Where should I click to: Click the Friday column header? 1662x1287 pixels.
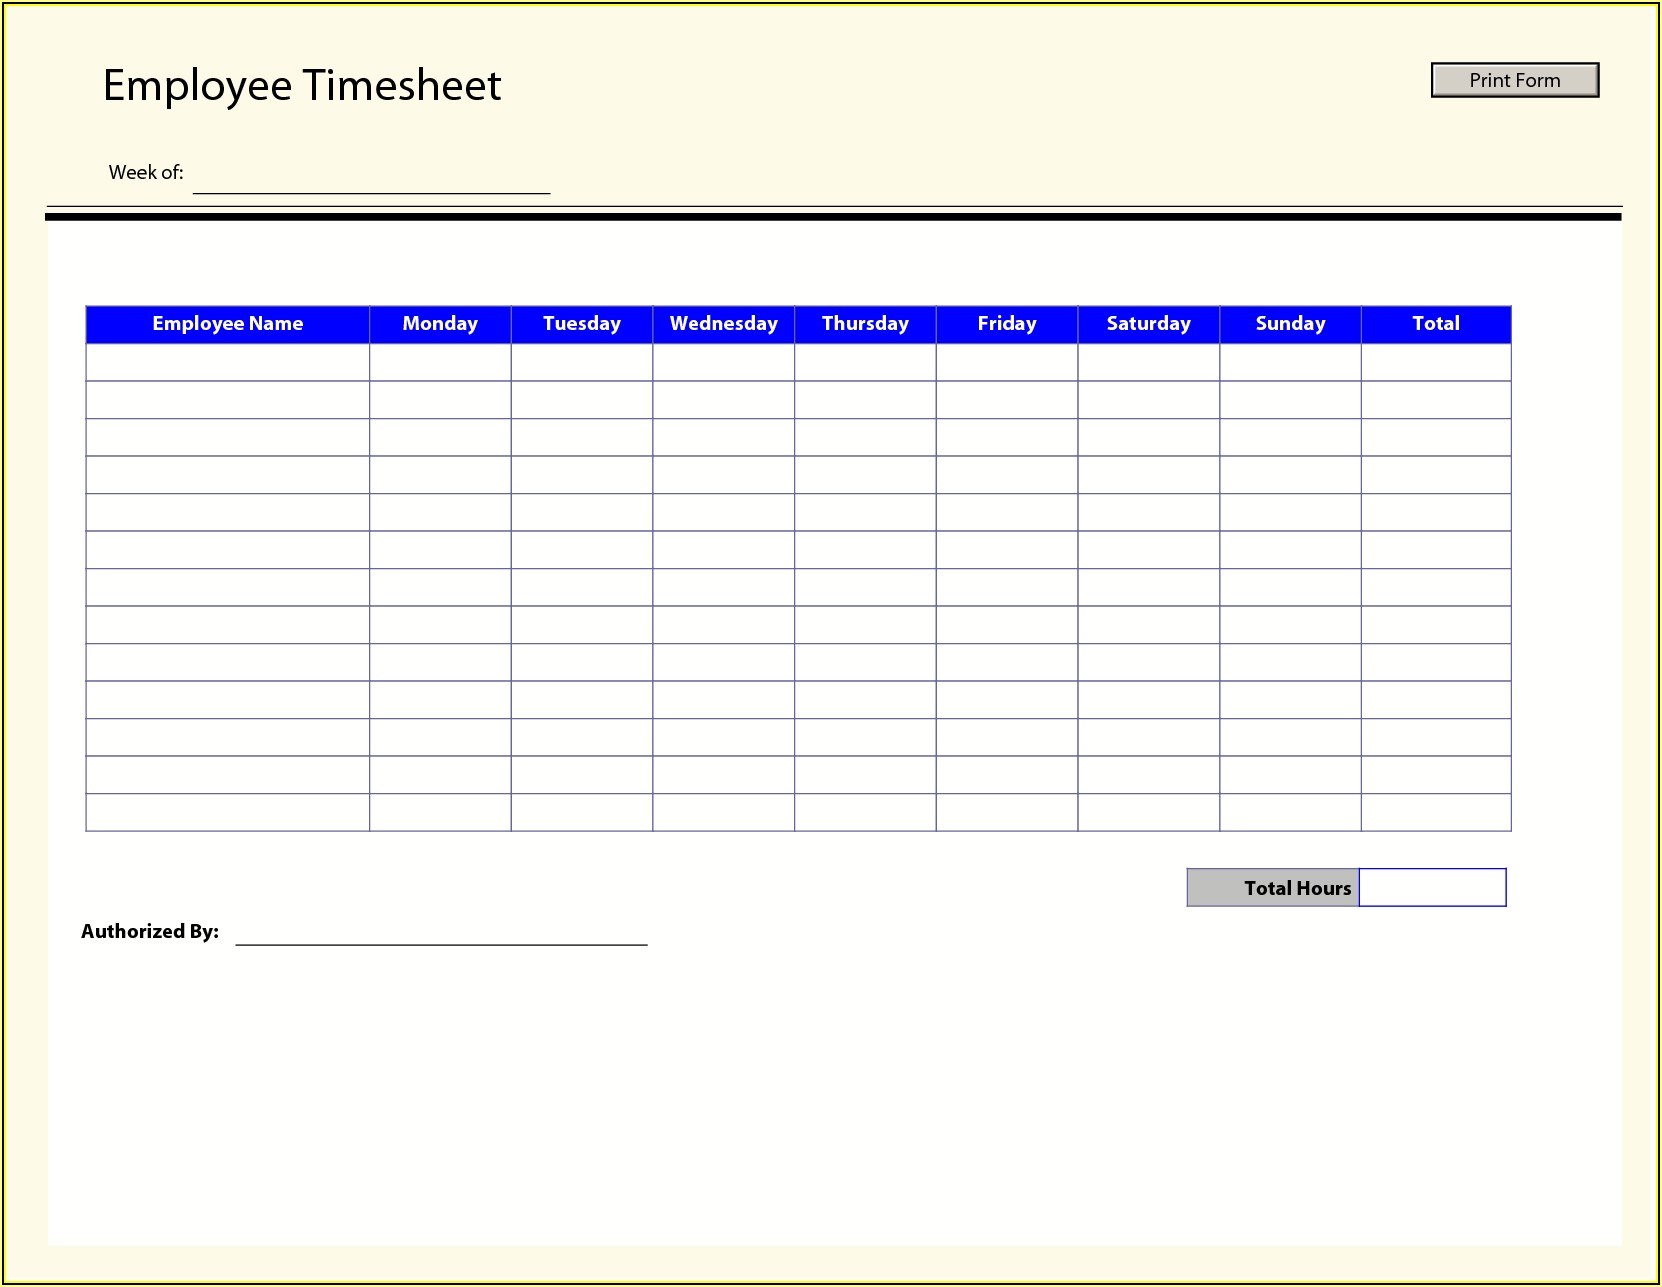tap(1006, 324)
